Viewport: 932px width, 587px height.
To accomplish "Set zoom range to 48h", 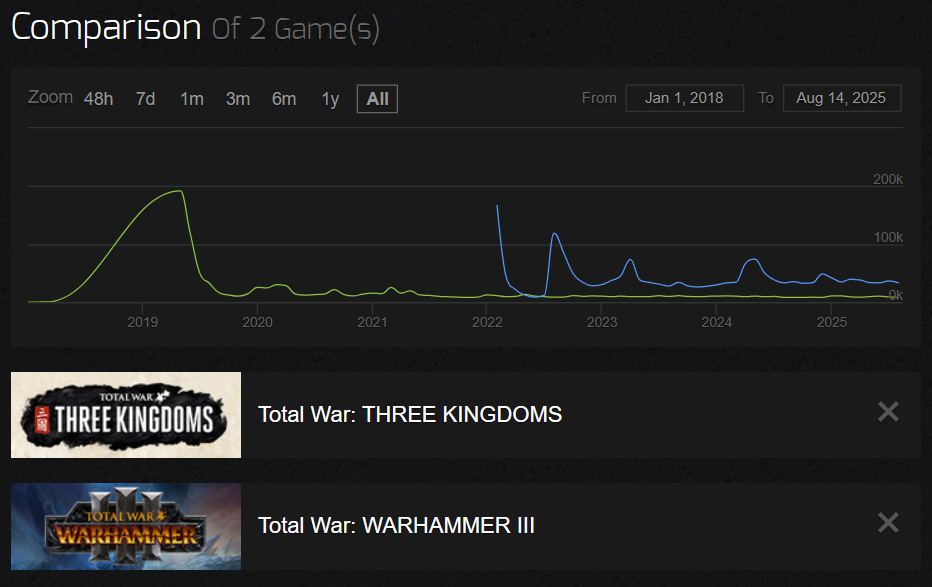I will pyautogui.click(x=98, y=99).
